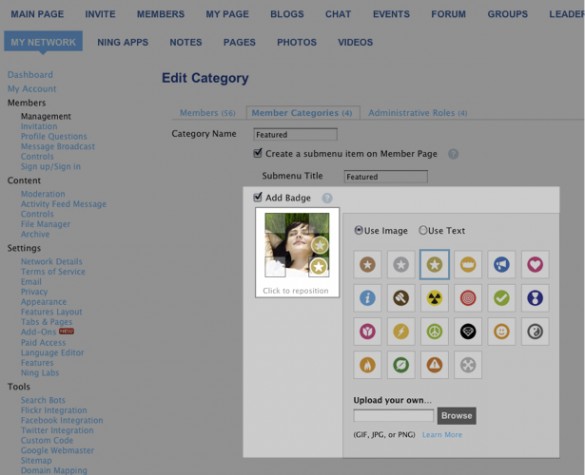Pick the orange flame badge
The image size is (585, 475).
click(367, 365)
